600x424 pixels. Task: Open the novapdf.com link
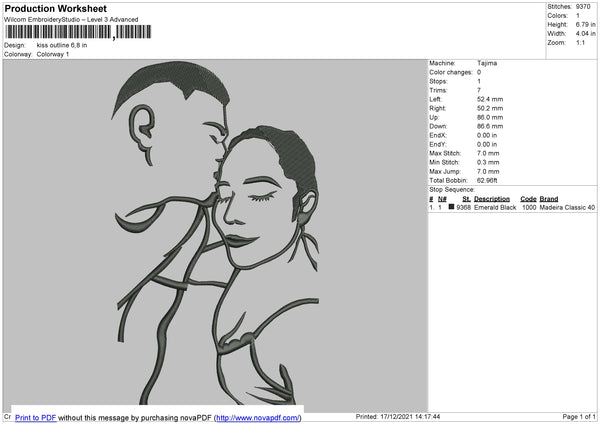pyautogui.click(x=258, y=418)
